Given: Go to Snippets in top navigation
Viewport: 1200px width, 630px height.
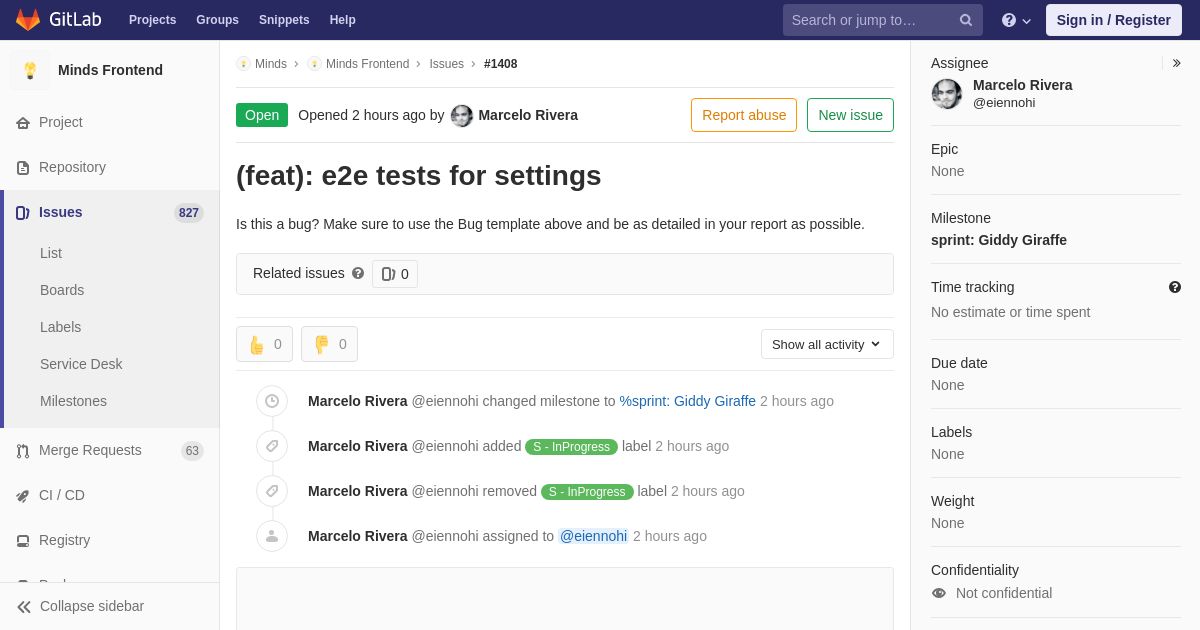Looking at the screenshot, I should pos(284,20).
